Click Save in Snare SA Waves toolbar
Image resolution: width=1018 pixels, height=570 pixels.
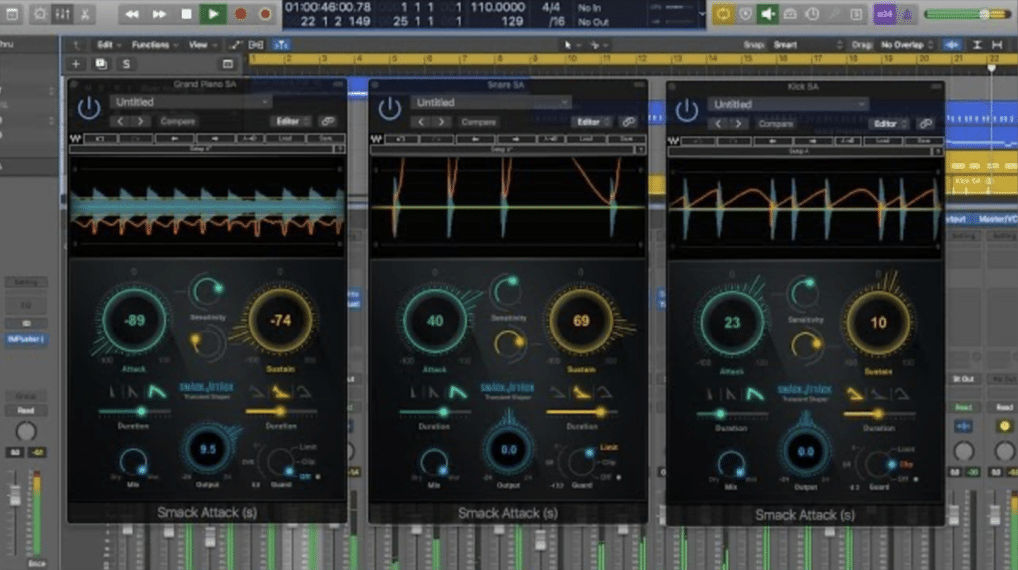[626, 139]
